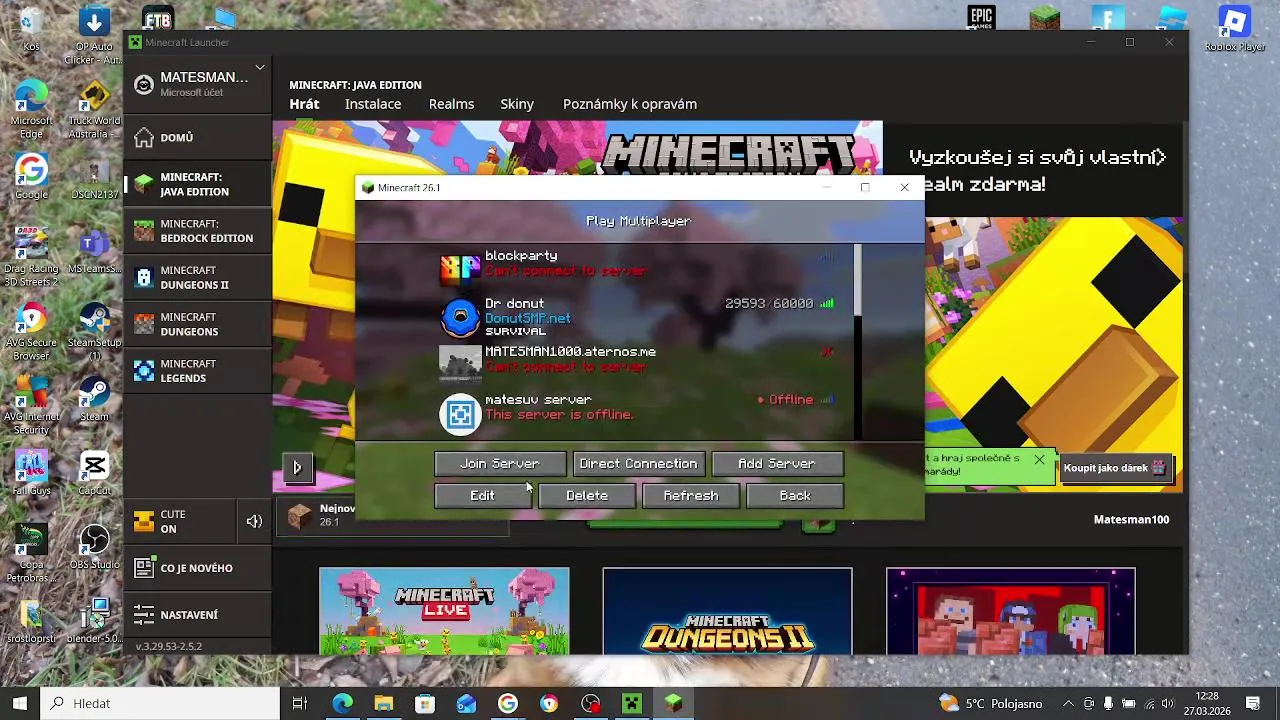Viewport: 1280px width, 720px height.
Task: Open Fall Guys desktop shortcut
Action: pyautogui.click(x=31, y=472)
